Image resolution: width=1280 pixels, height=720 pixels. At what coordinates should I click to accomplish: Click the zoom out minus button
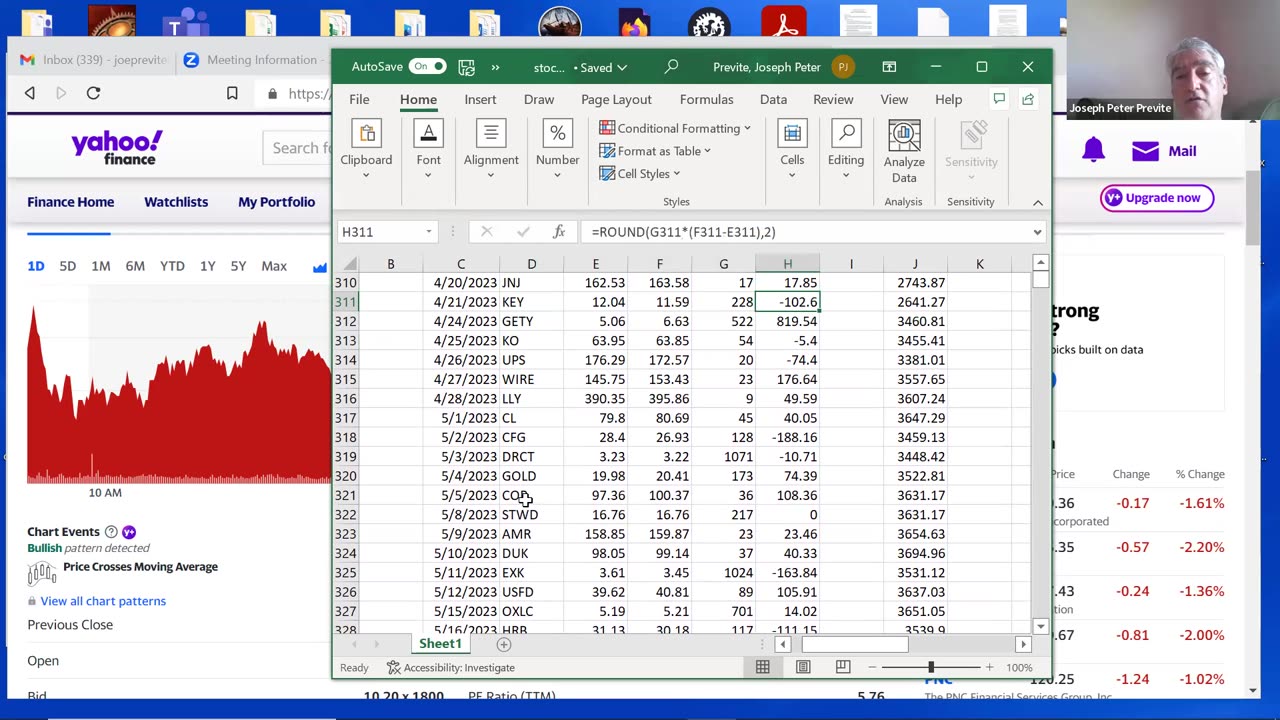coord(872,667)
